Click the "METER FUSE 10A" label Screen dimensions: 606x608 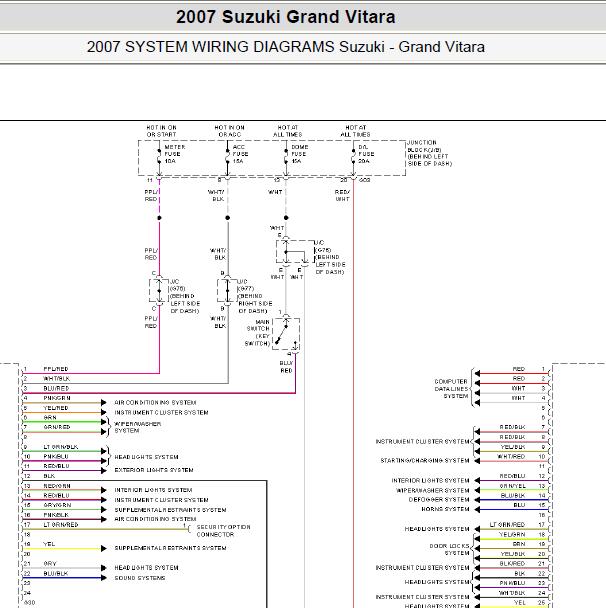pos(175,154)
